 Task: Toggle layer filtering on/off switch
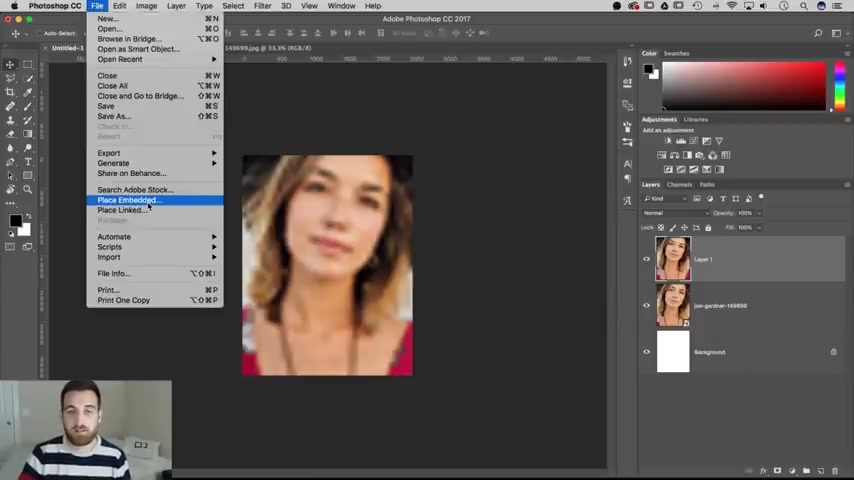pyautogui.click(x=761, y=197)
